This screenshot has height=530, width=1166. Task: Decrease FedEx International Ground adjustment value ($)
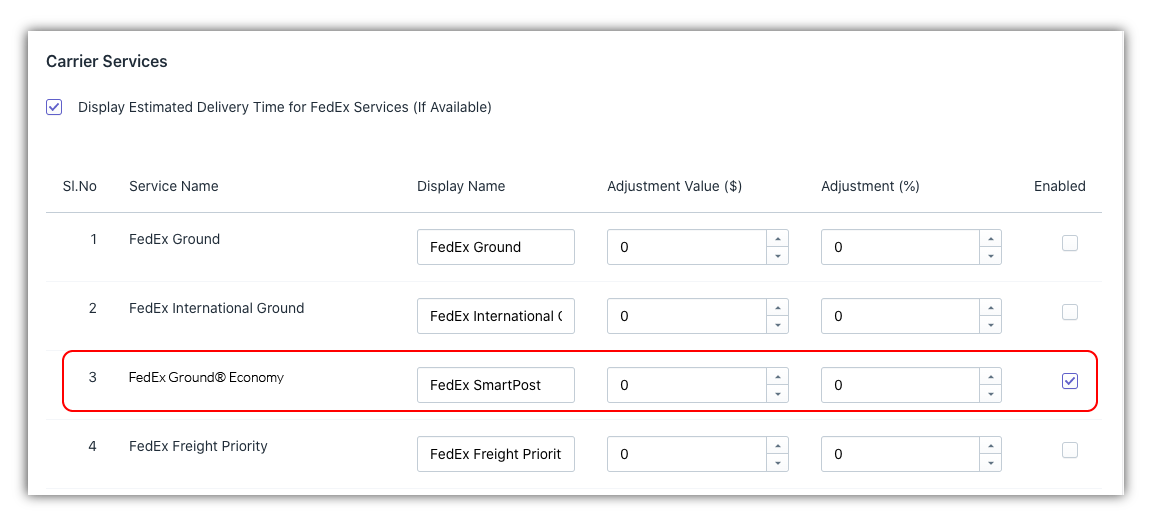(777, 325)
